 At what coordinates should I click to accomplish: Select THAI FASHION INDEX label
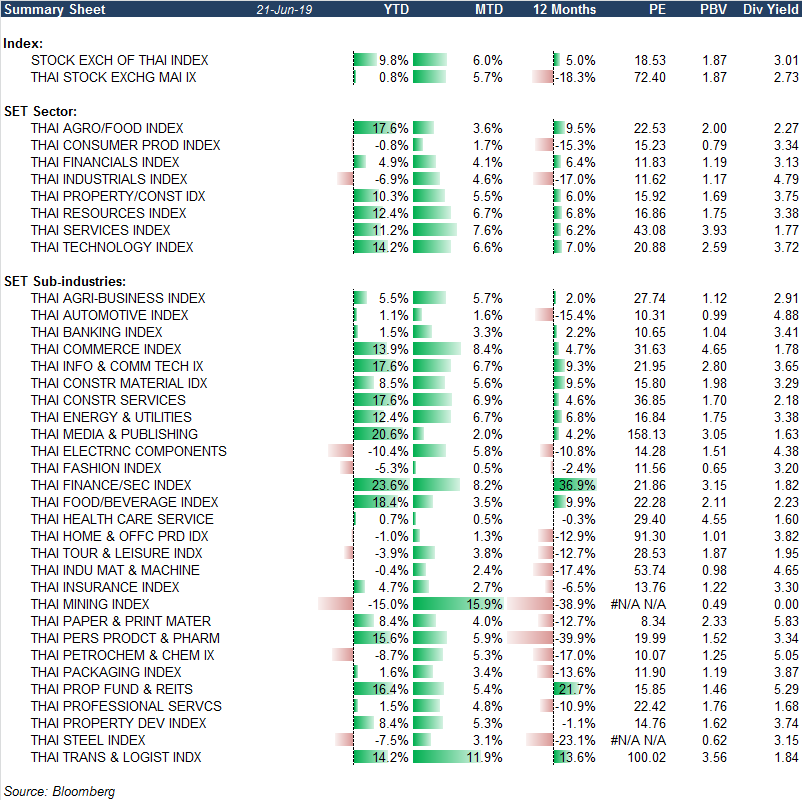tap(96, 468)
